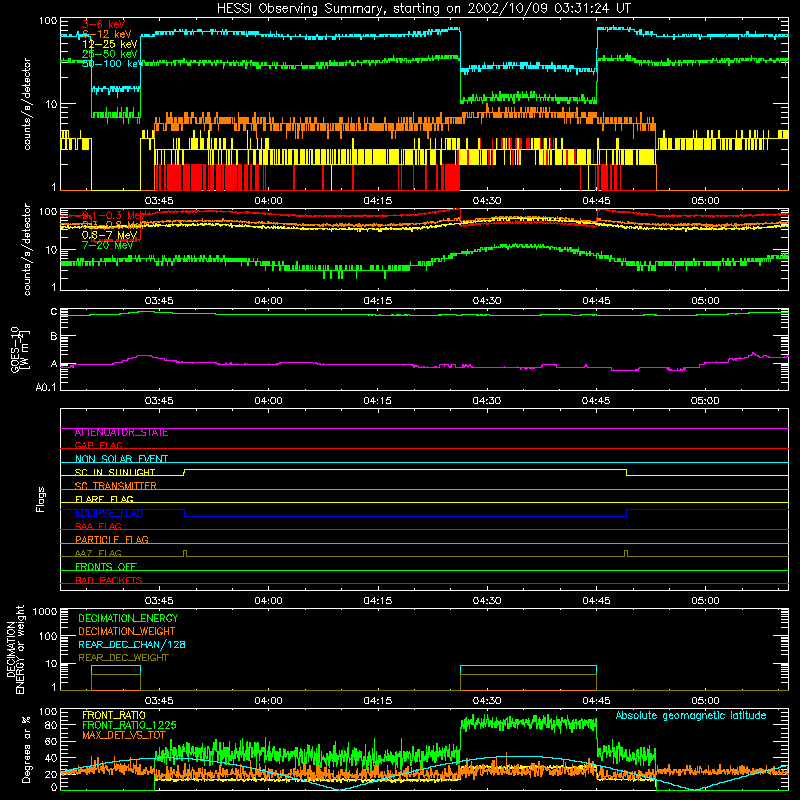This screenshot has width=800, height=800.
Task: Click the green "7-20 MeV" legend label
Action: (x=107, y=245)
